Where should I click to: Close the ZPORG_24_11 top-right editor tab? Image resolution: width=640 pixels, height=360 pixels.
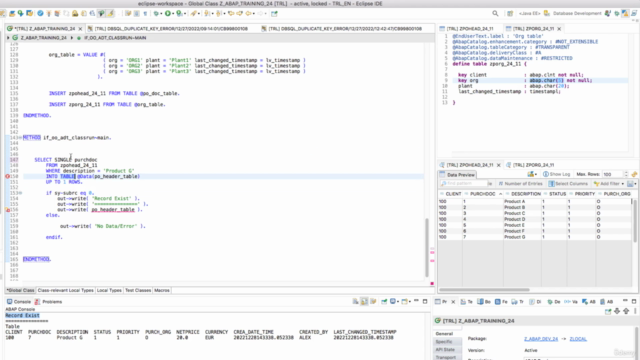(x=559, y=29)
